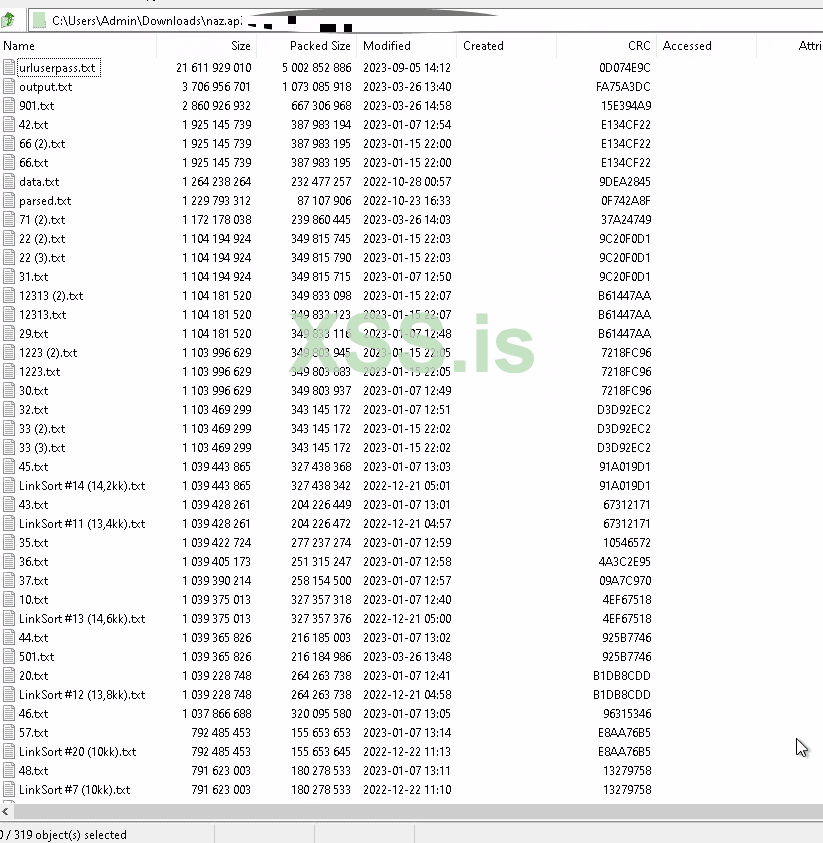823x843 pixels.
Task: Select the 66 (2).txt file icon
Action: coord(9,144)
